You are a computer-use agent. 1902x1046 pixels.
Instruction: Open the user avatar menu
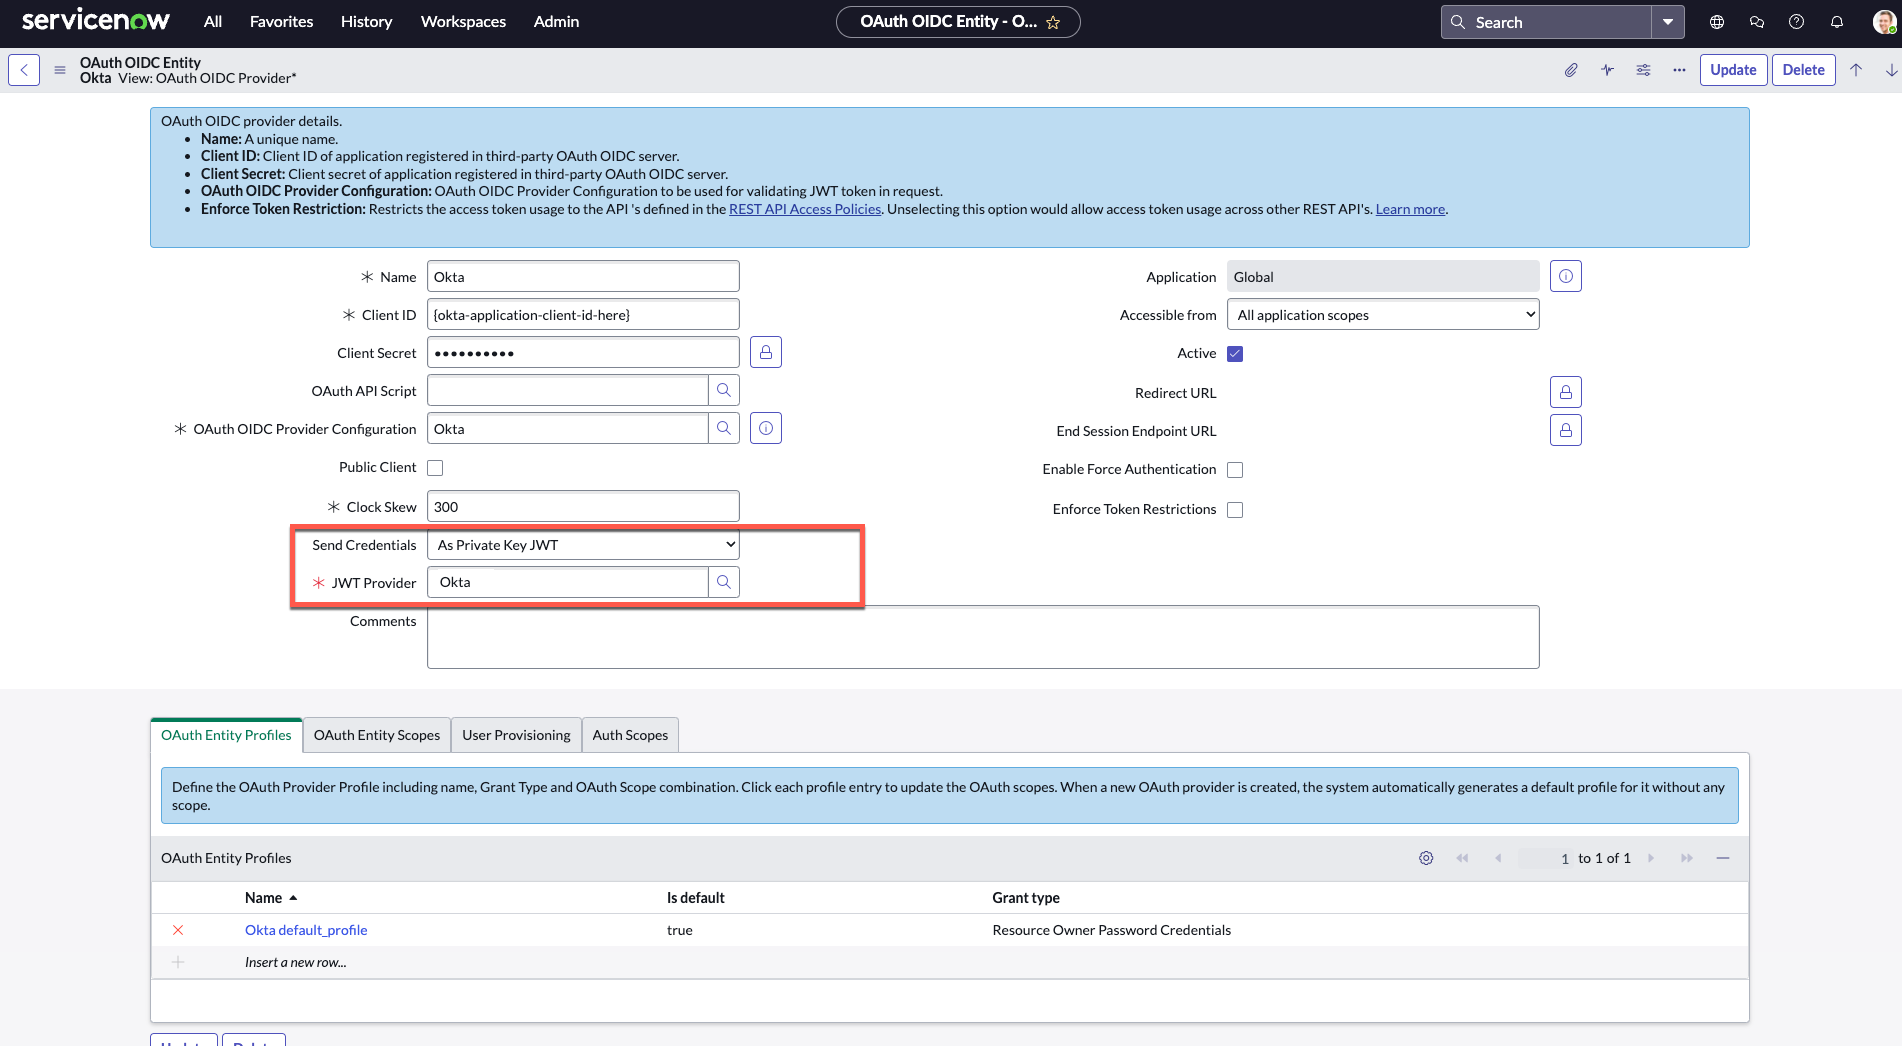pyautogui.click(x=1884, y=22)
